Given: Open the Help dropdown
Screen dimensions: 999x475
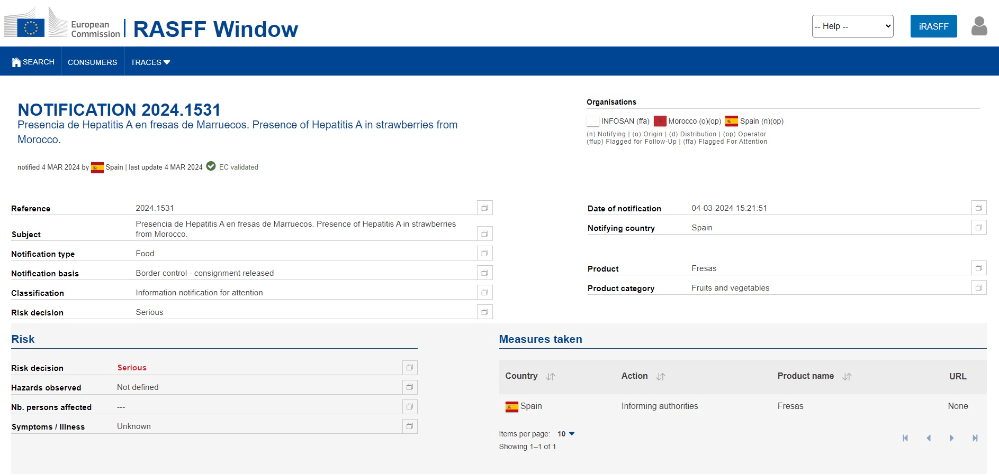Looking at the screenshot, I should point(852,26).
